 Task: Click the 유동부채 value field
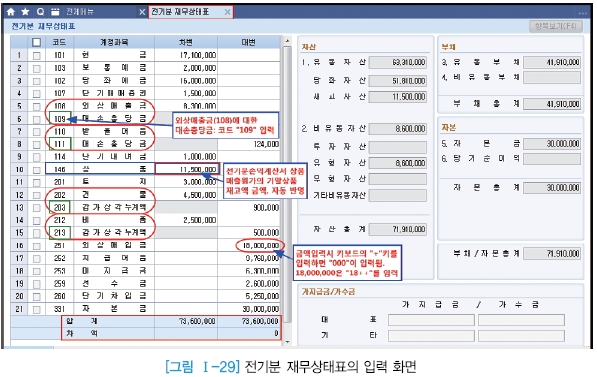(552, 62)
